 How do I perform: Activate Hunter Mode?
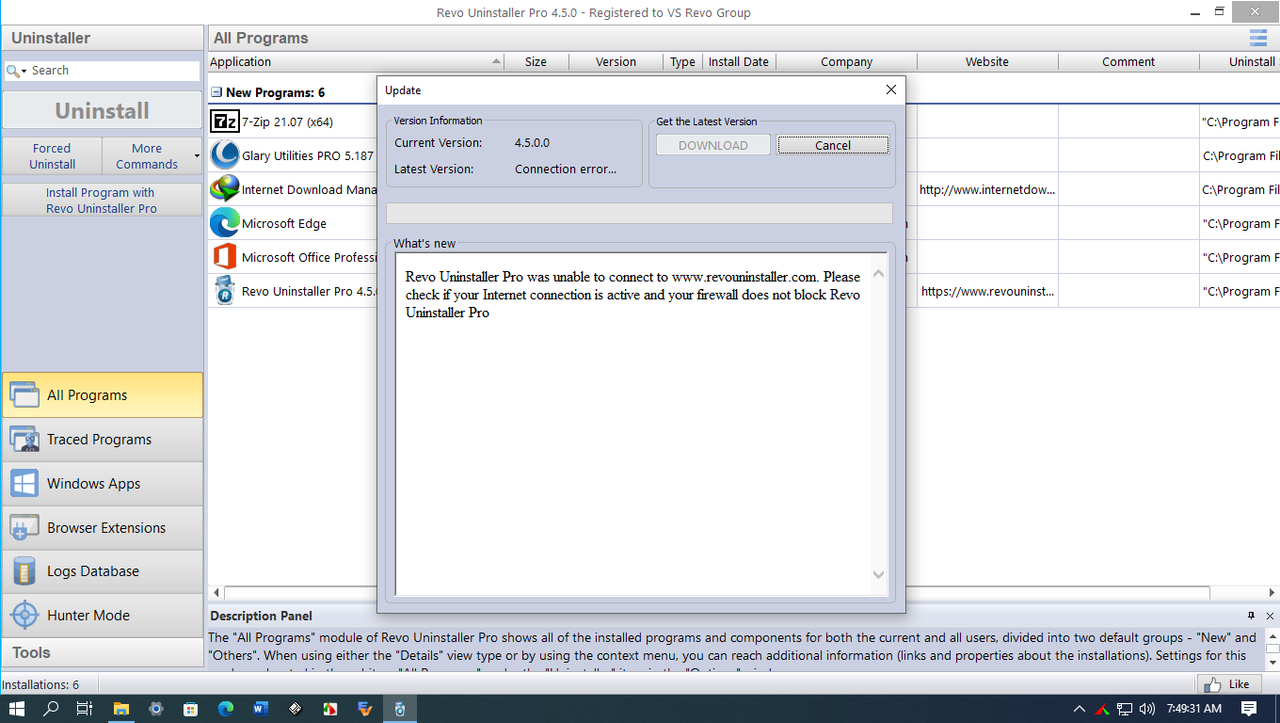102,615
